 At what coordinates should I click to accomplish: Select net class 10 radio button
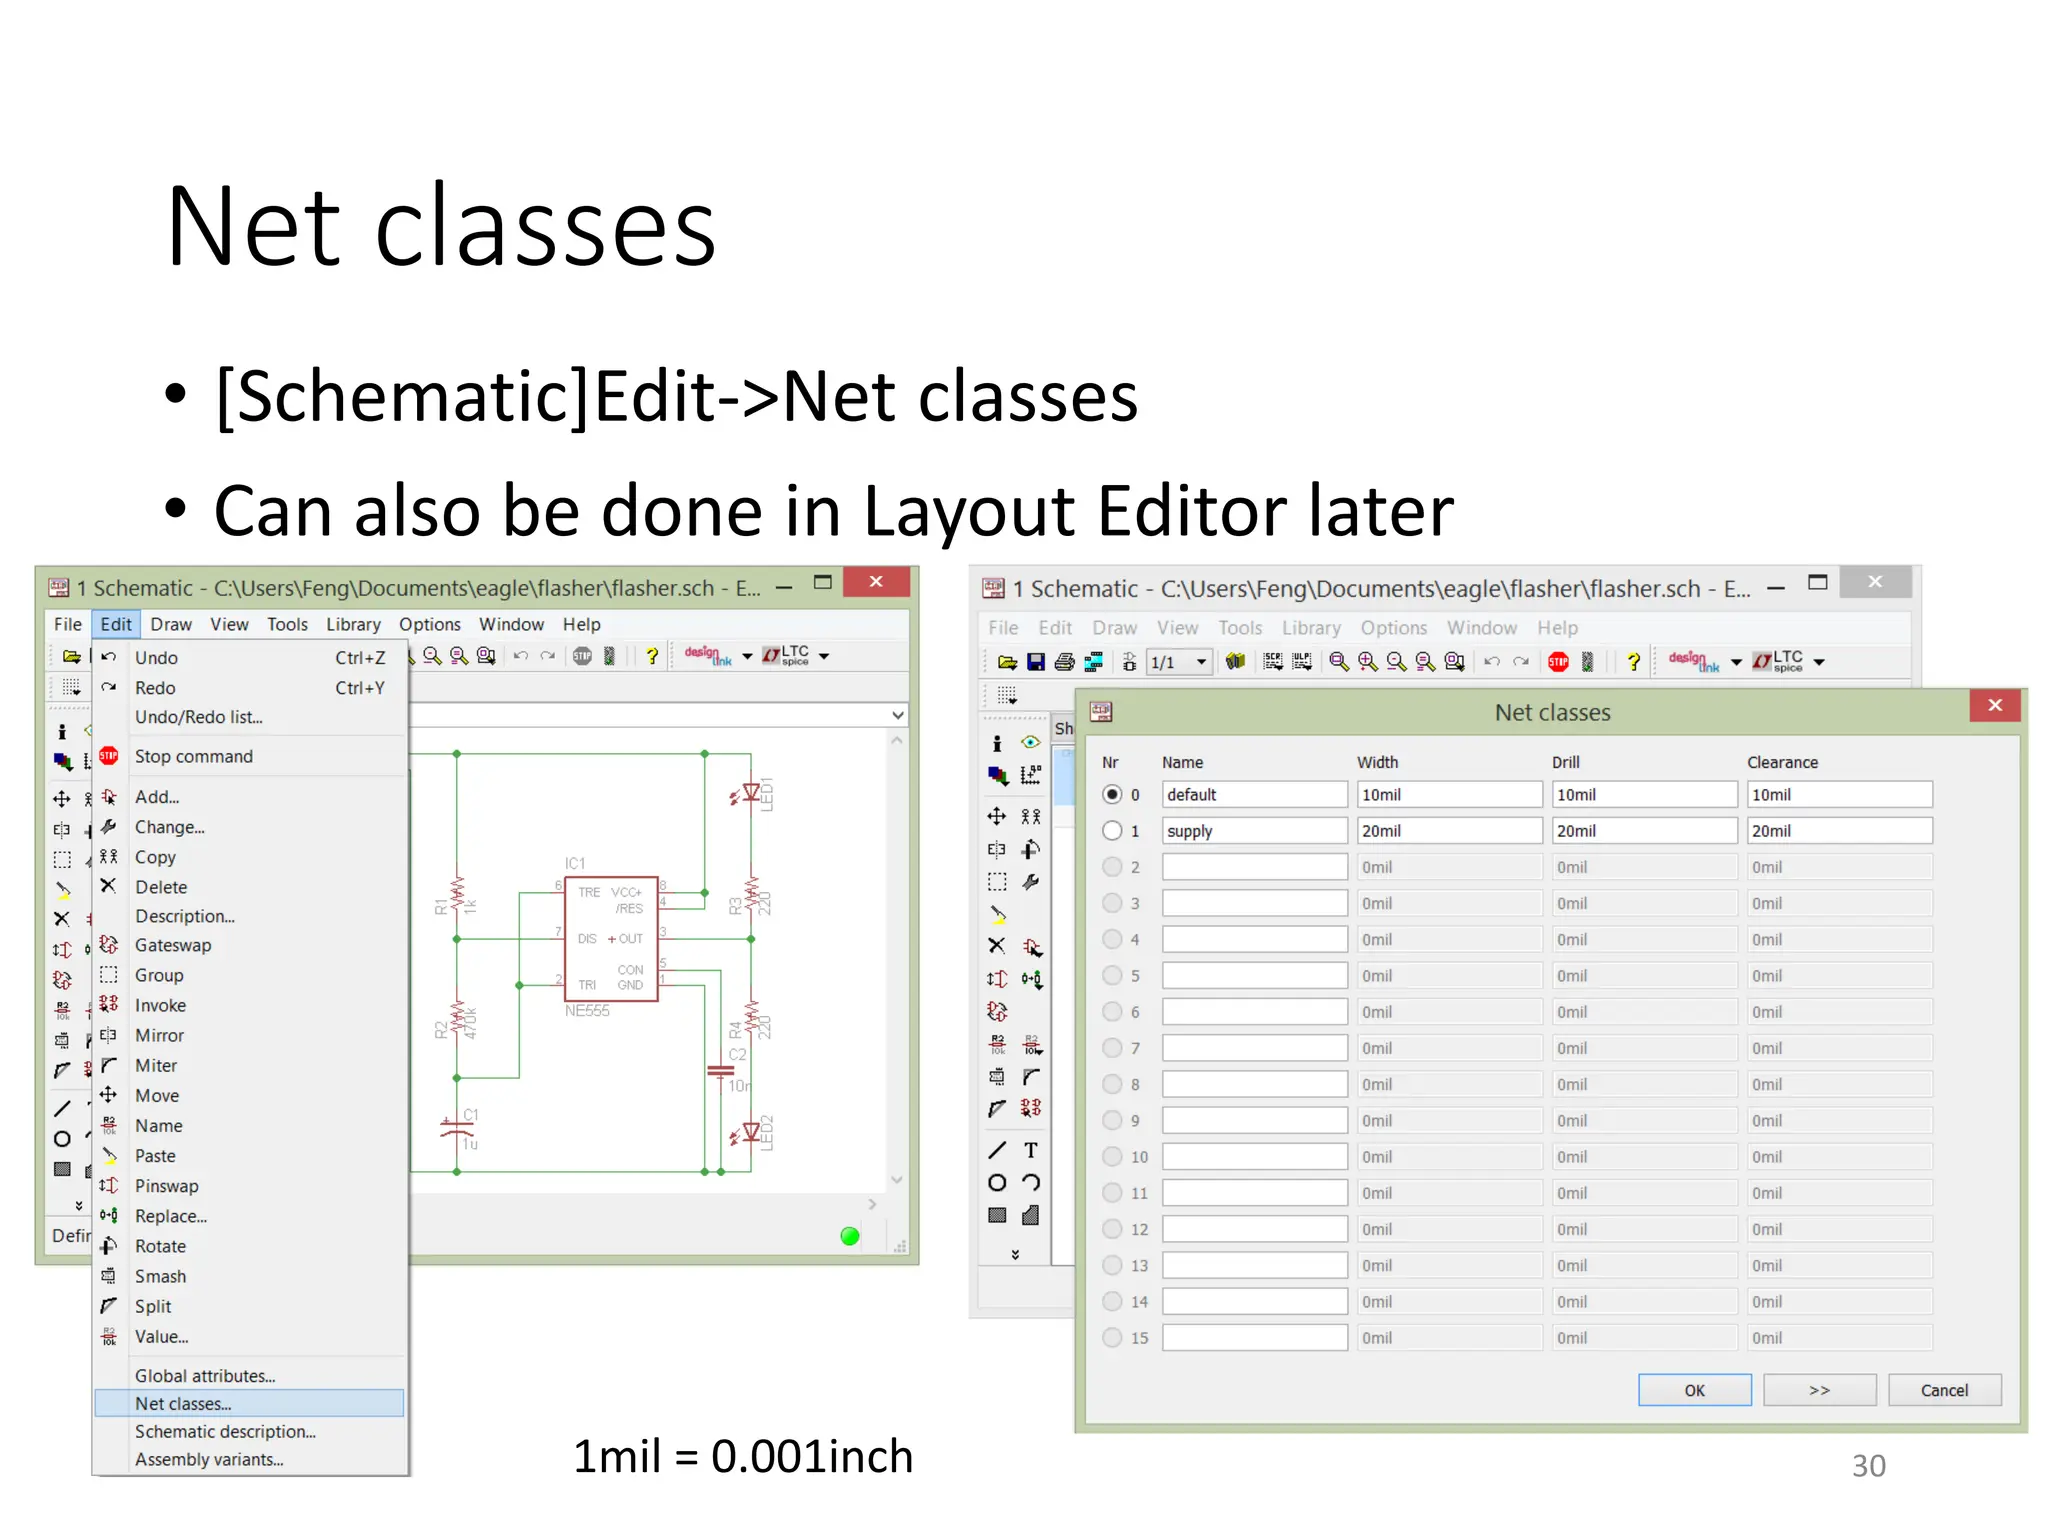[x=1112, y=1156]
